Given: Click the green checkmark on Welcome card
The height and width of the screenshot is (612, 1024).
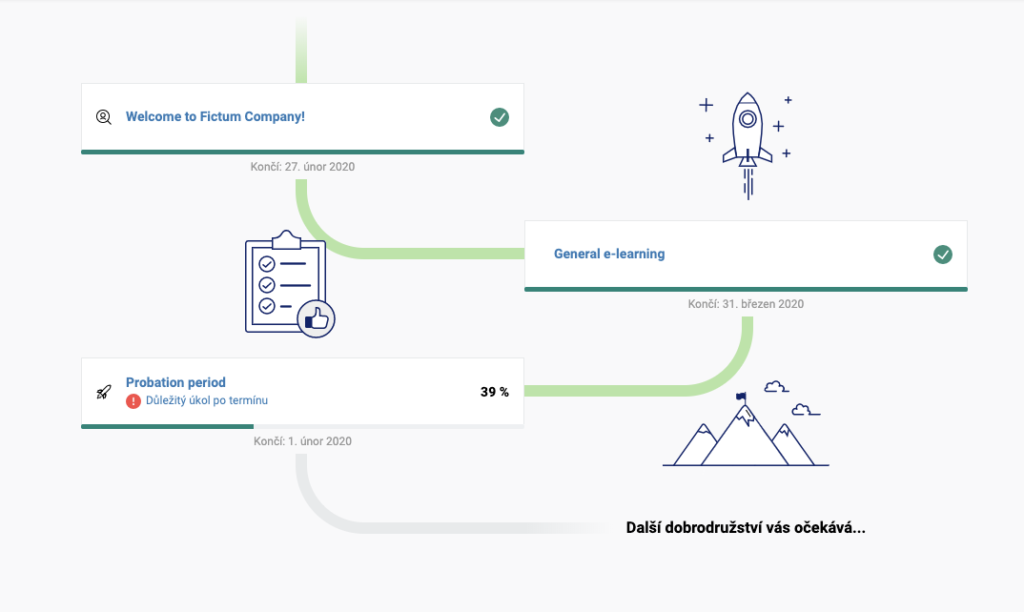Looking at the screenshot, I should coord(500,117).
